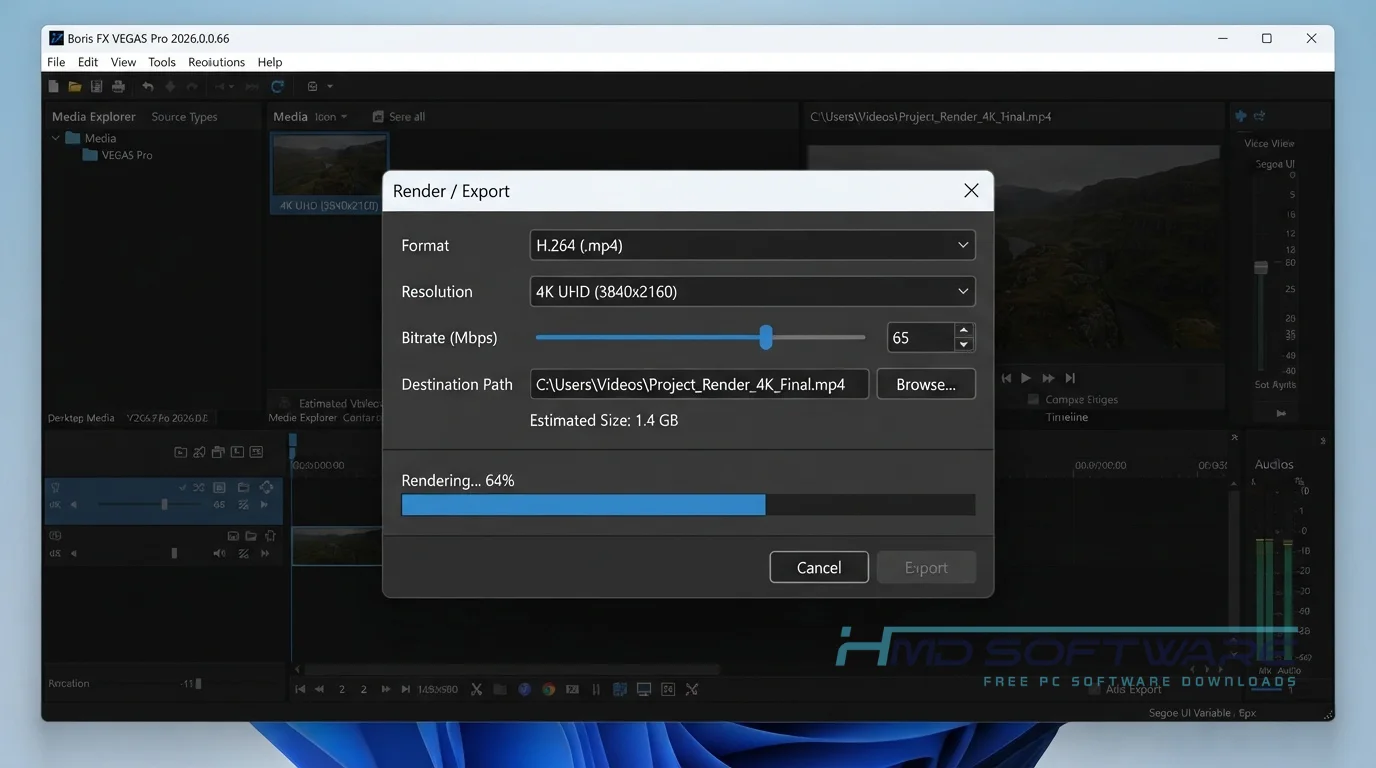Screen dimensions: 1376x768
Task: Switch to the Media Explorer tab
Action: pyautogui.click(x=93, y=116)
